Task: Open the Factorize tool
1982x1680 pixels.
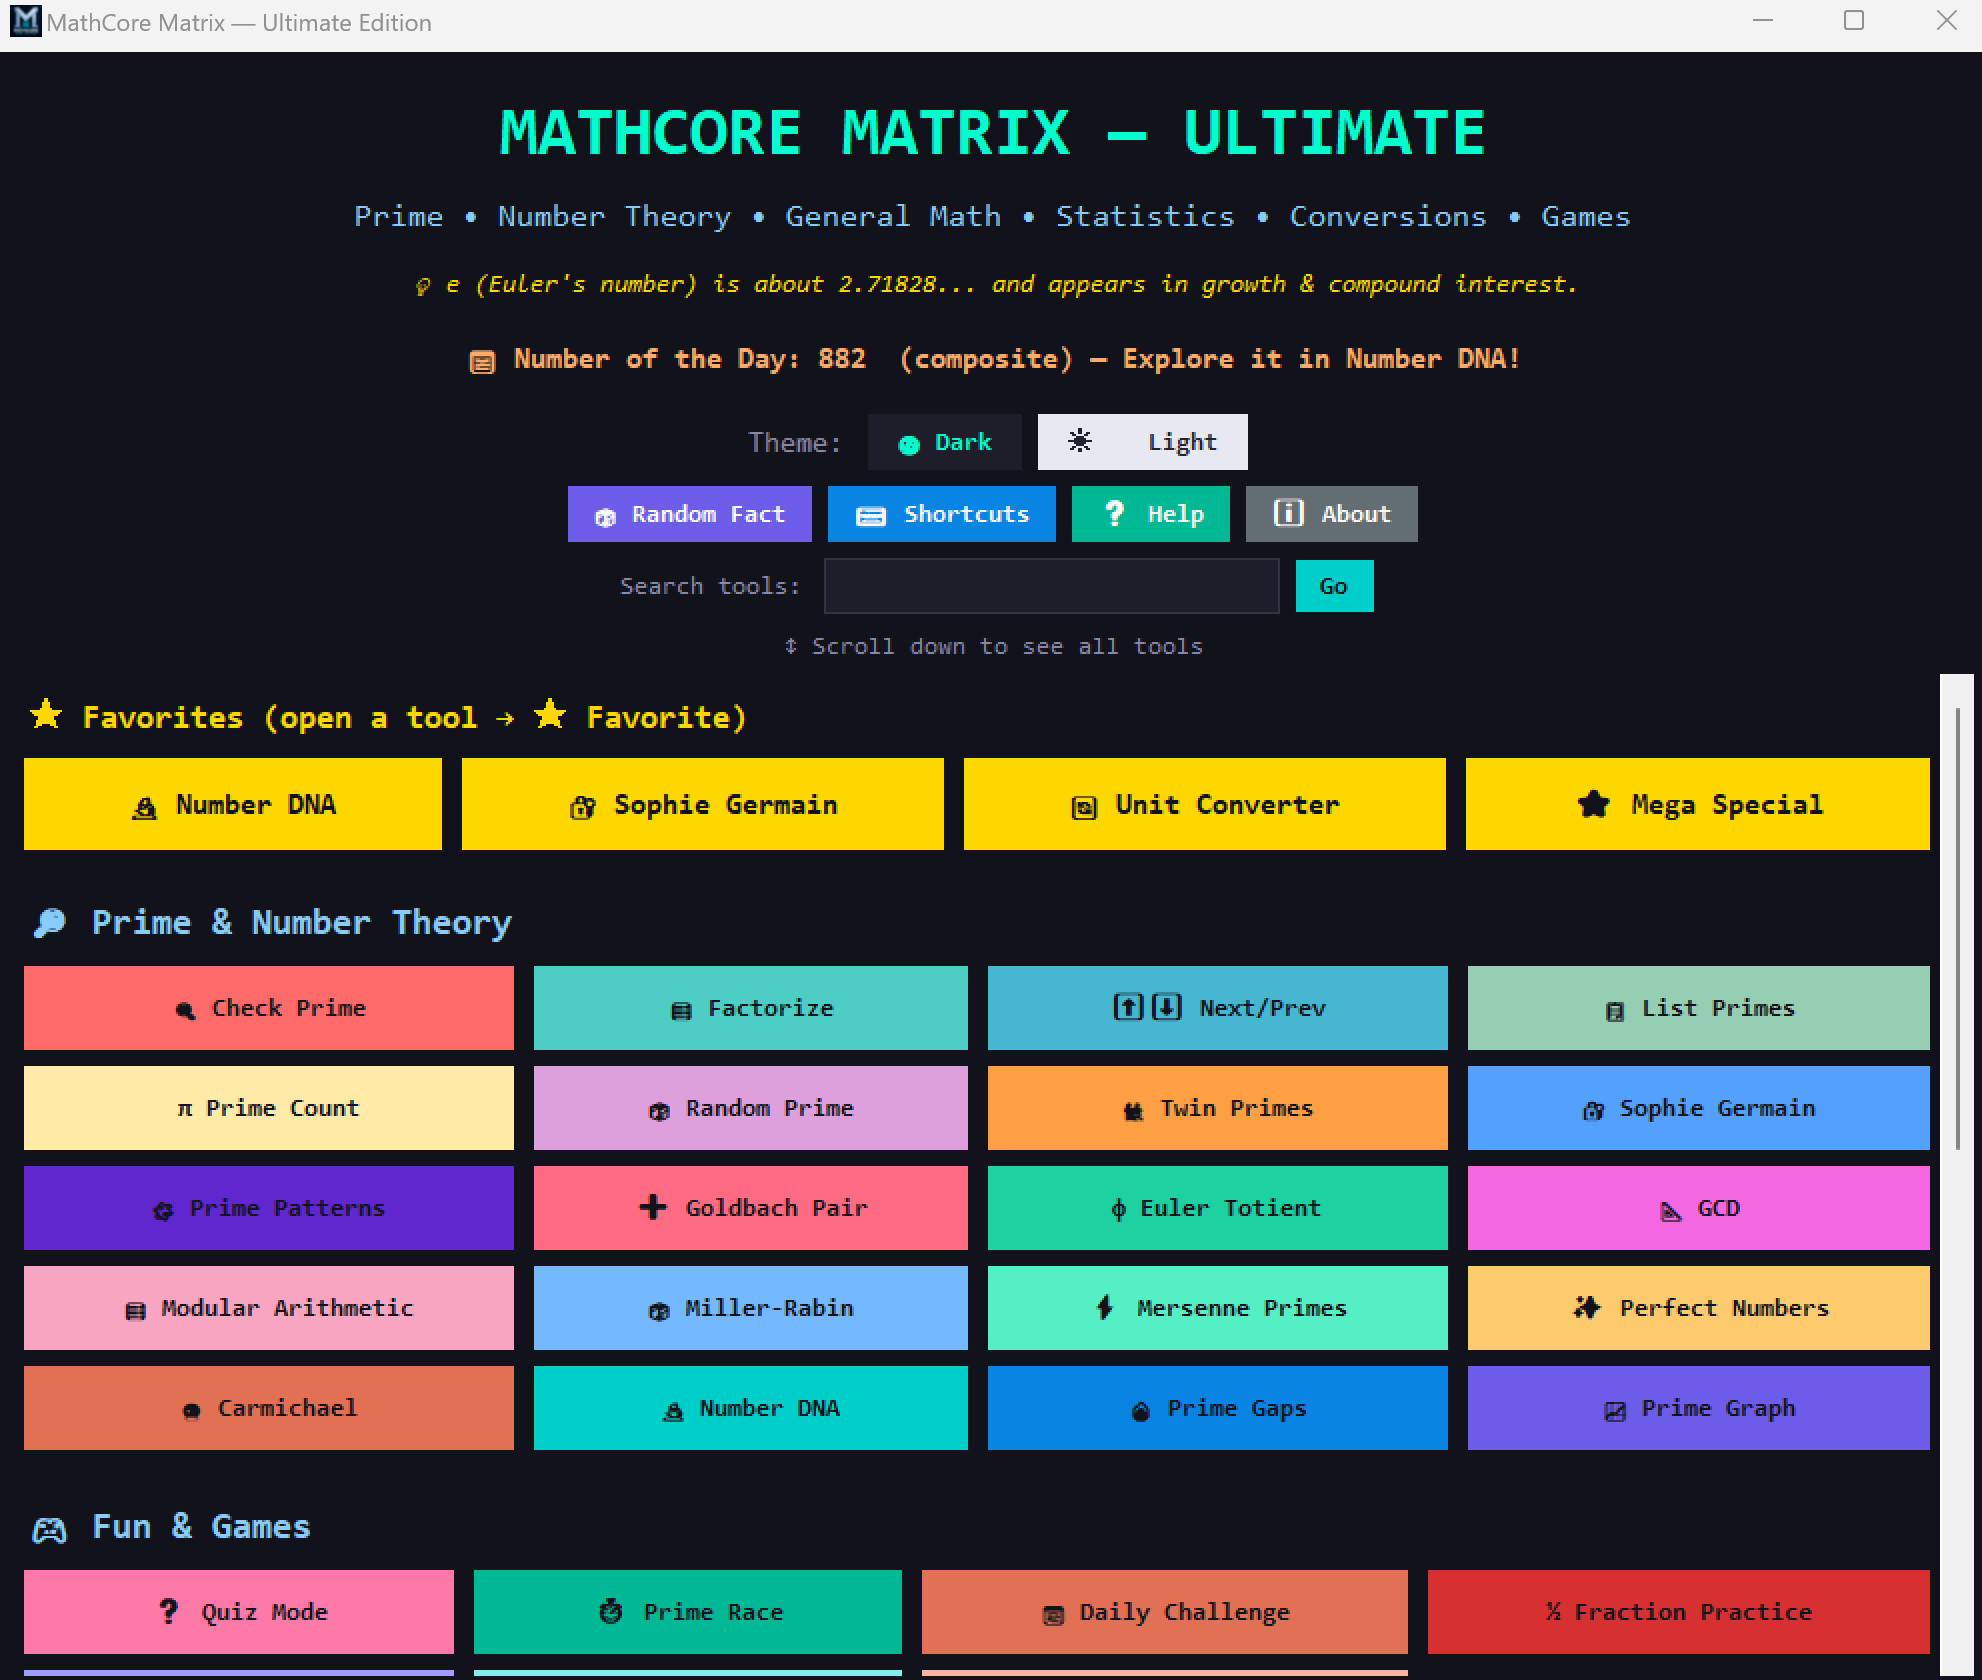Action: [x=750, y=1008]
